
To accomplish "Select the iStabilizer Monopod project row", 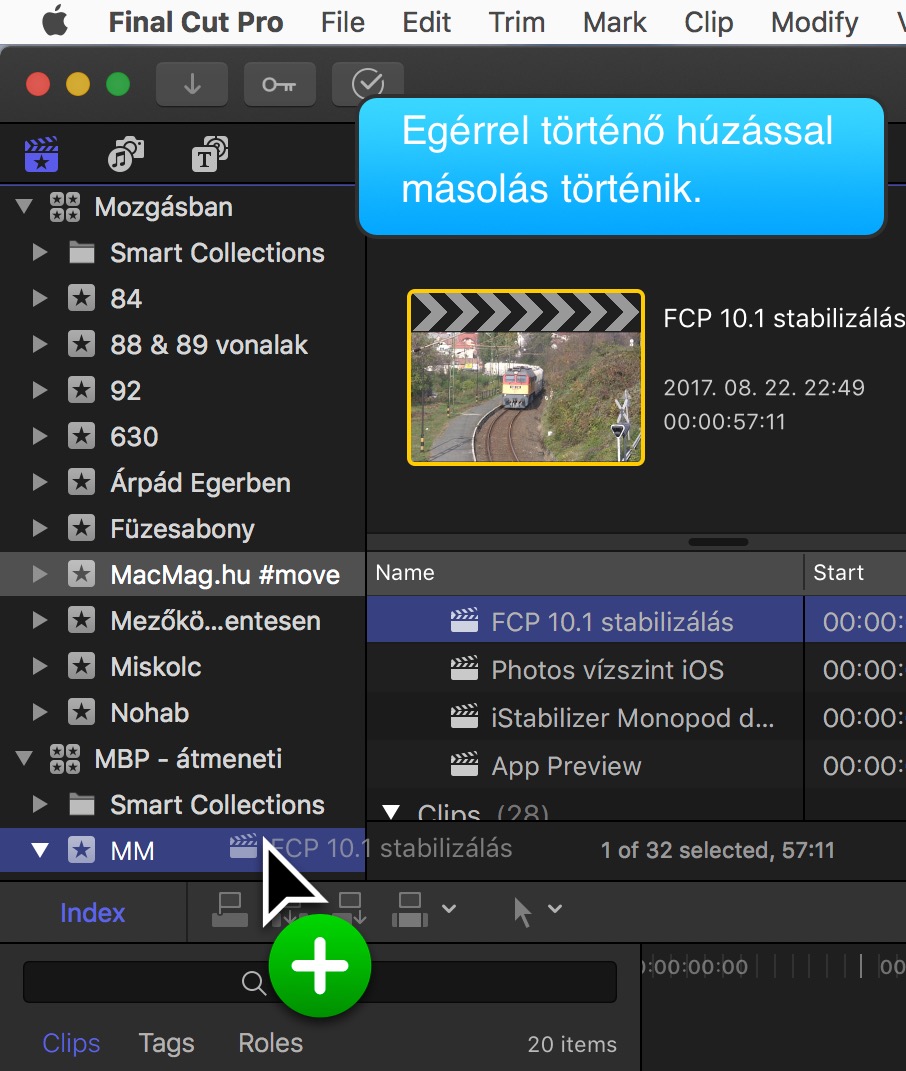I will point(636,717).
